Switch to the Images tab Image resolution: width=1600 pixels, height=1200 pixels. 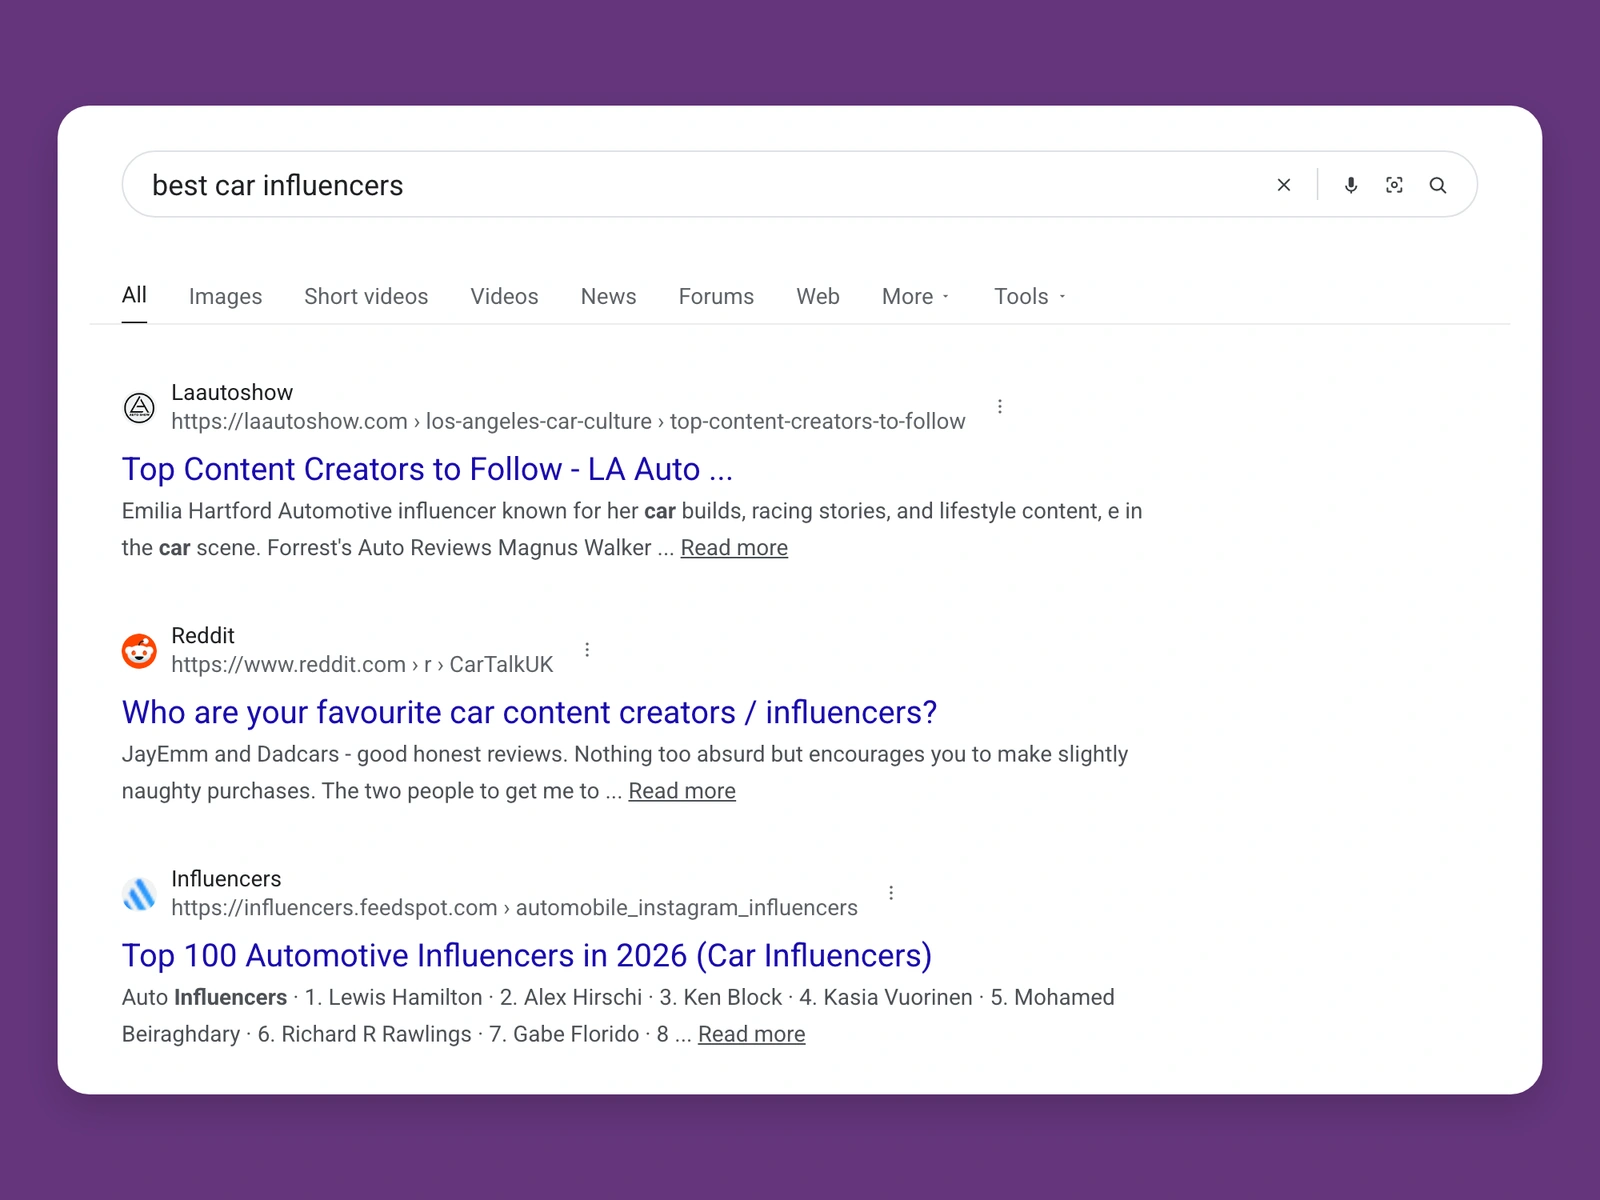pos(225,297)
